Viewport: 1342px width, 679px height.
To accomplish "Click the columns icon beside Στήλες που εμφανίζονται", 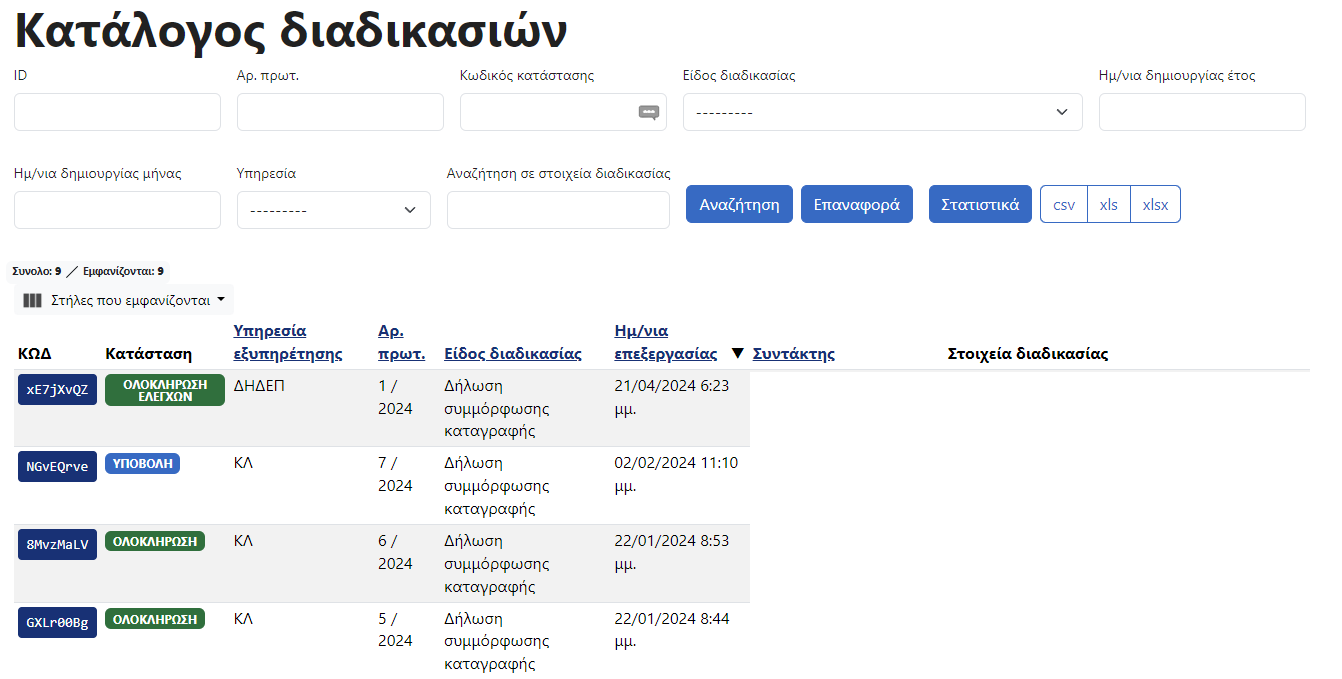I will (x=33, y=300).
